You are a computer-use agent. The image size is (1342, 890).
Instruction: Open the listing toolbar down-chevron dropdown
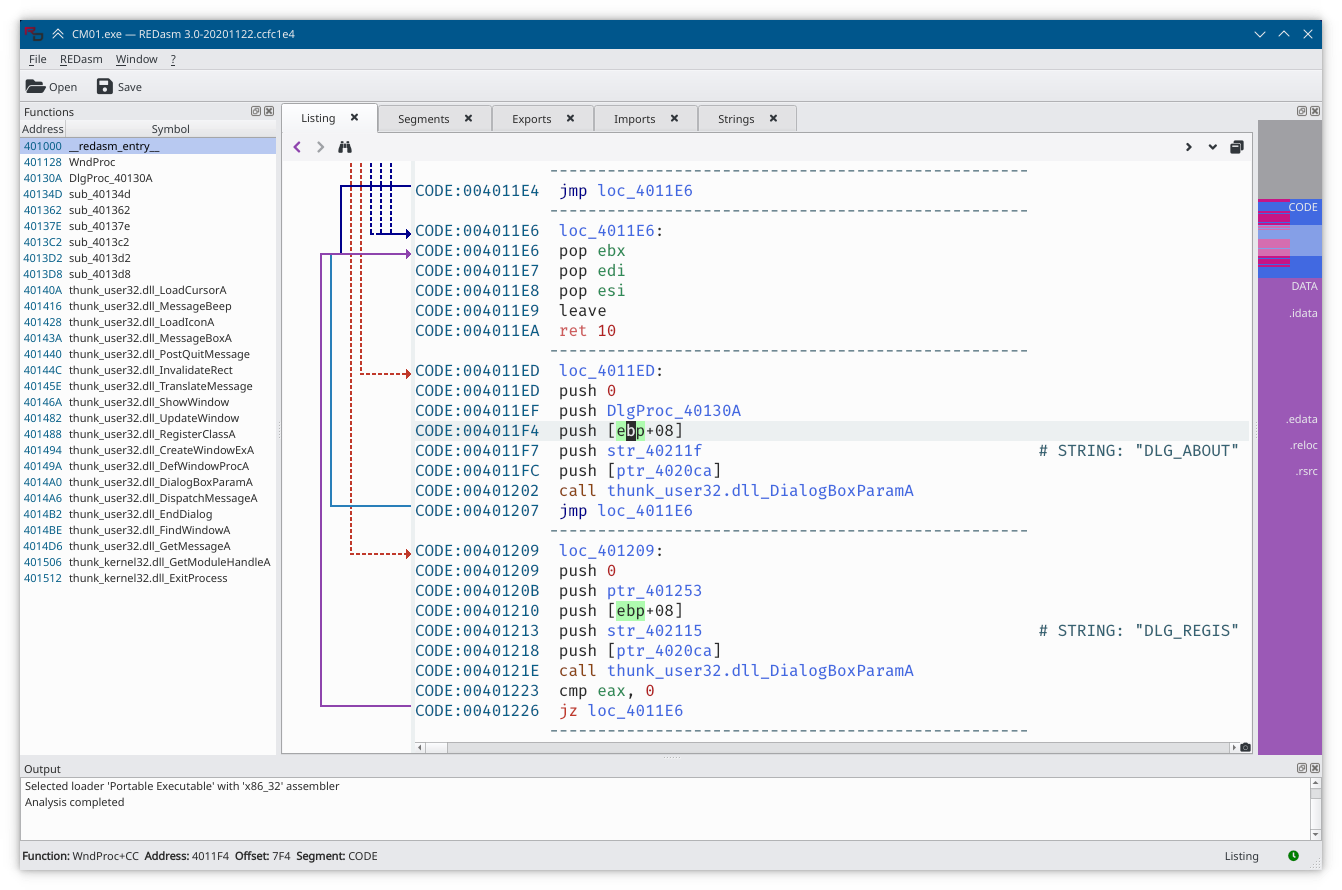click(x=1213, y=147)
